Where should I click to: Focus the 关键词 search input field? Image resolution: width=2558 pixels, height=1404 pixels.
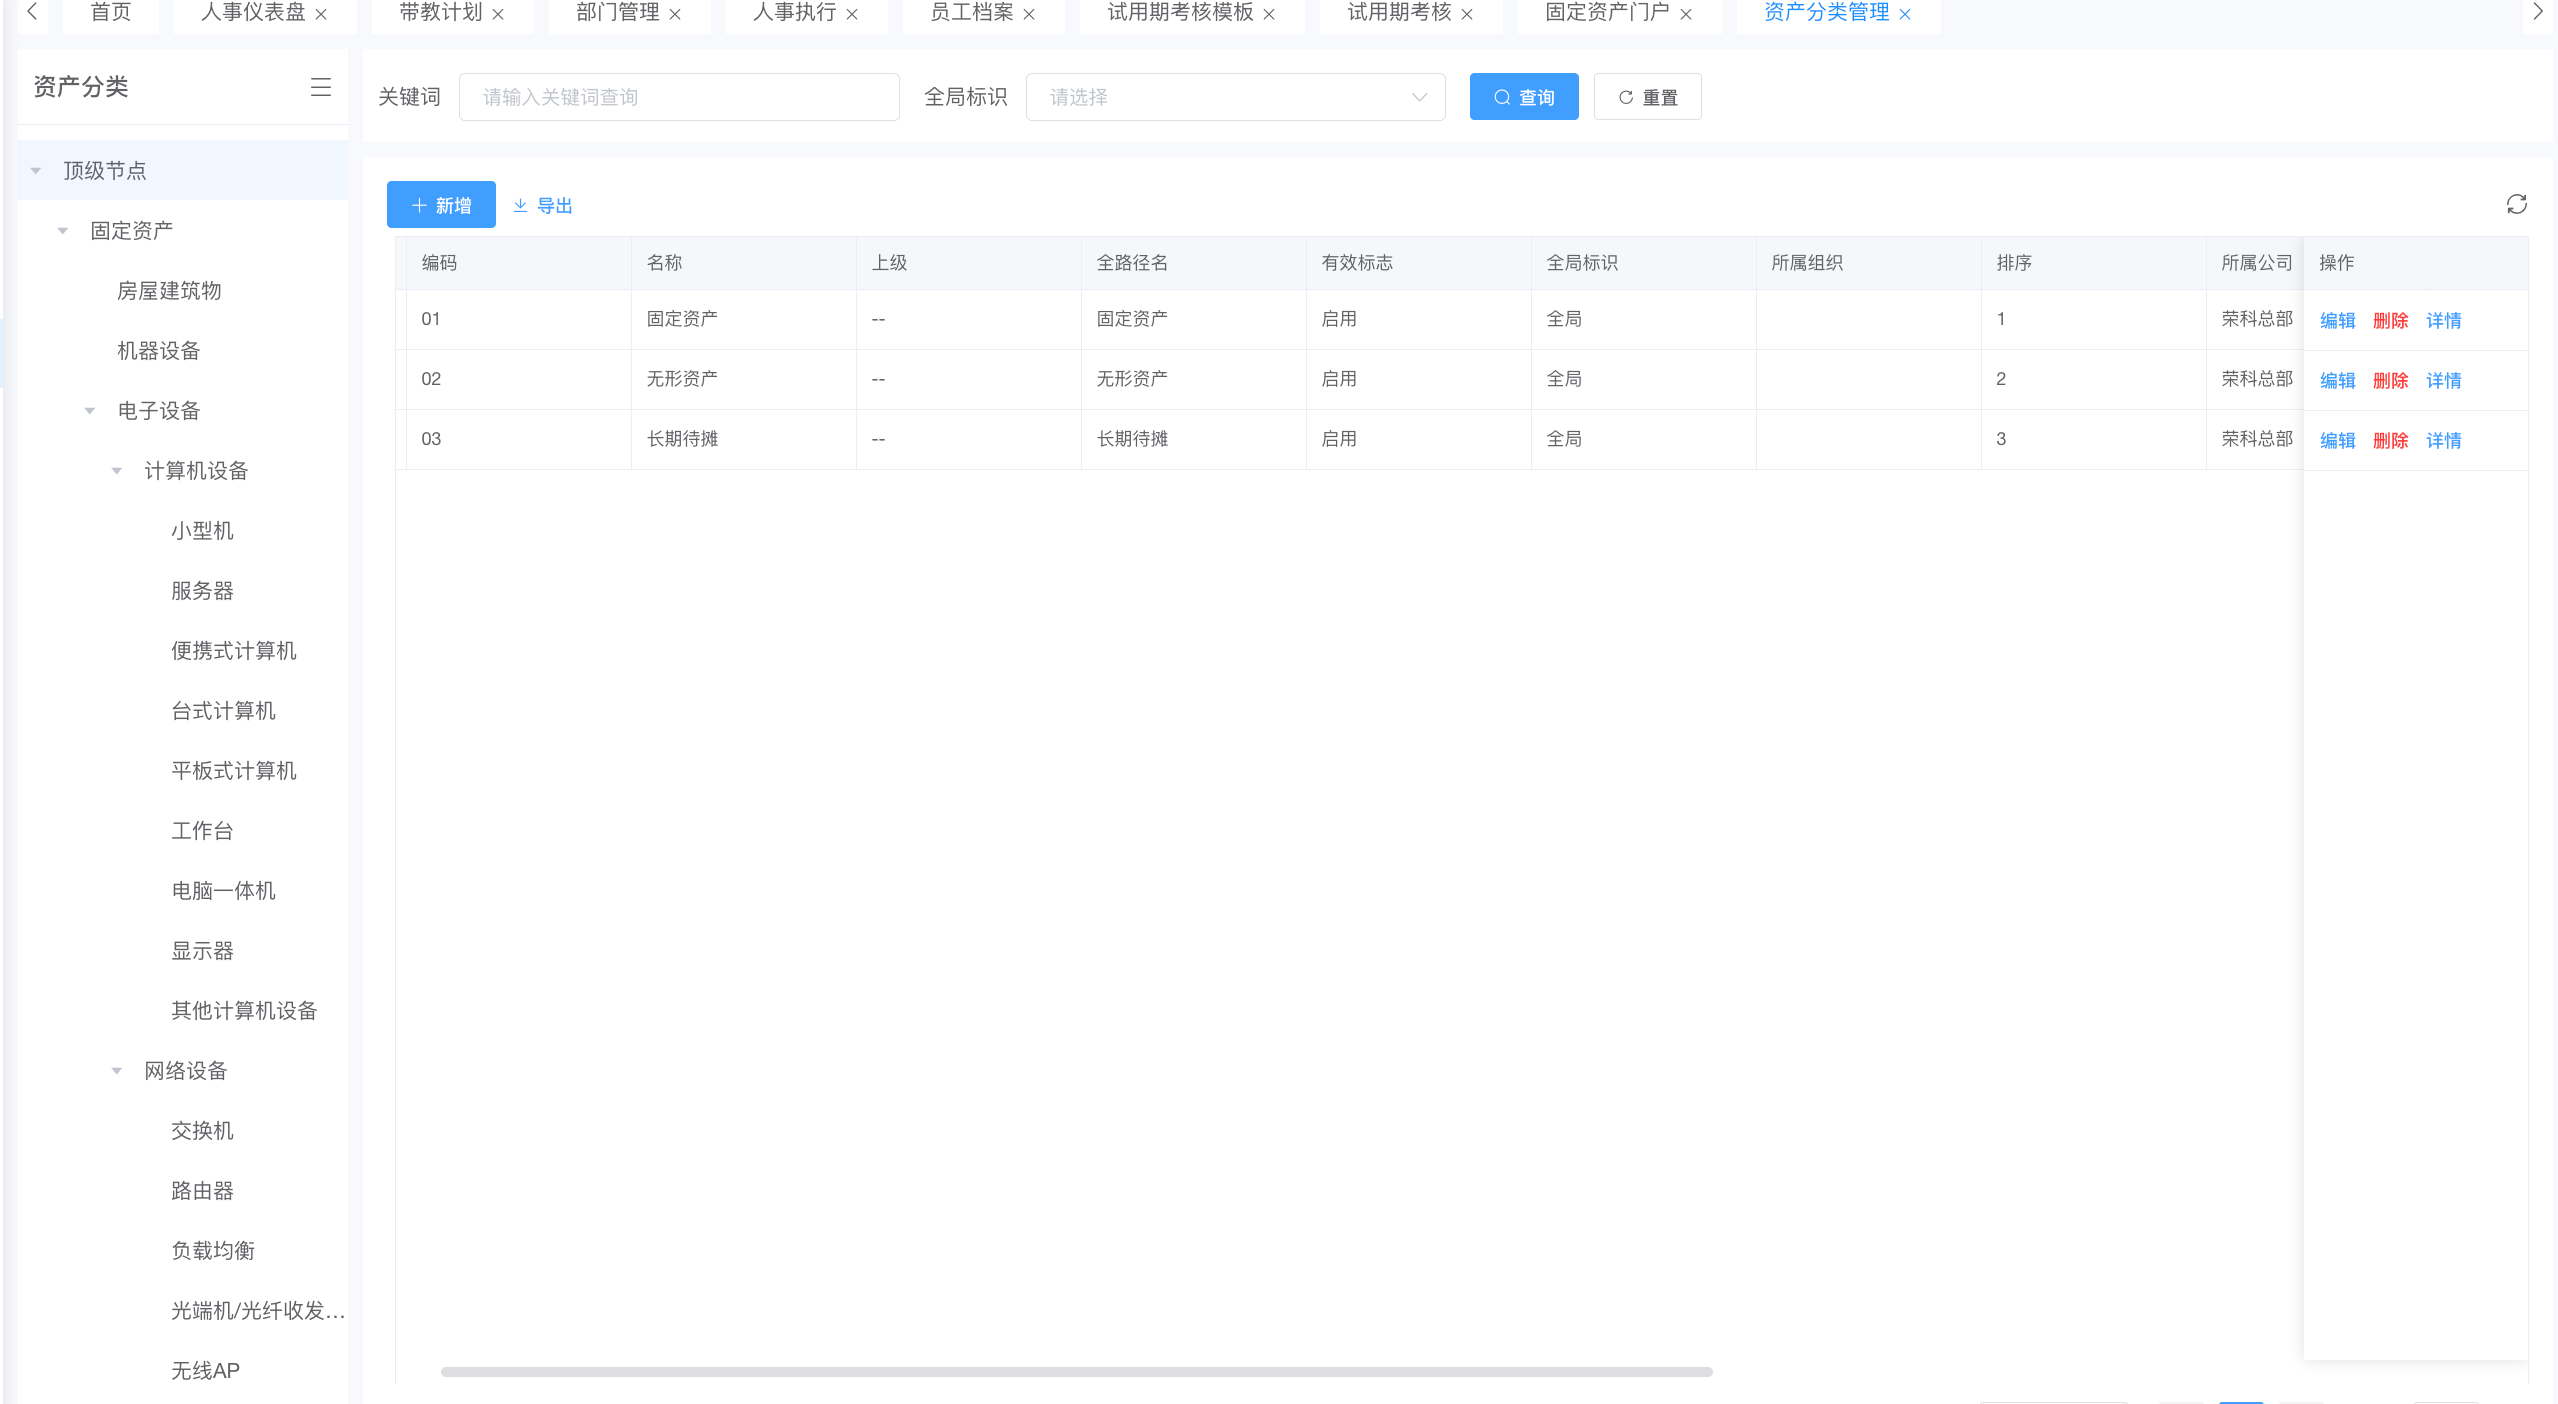(x=679, y=97)
